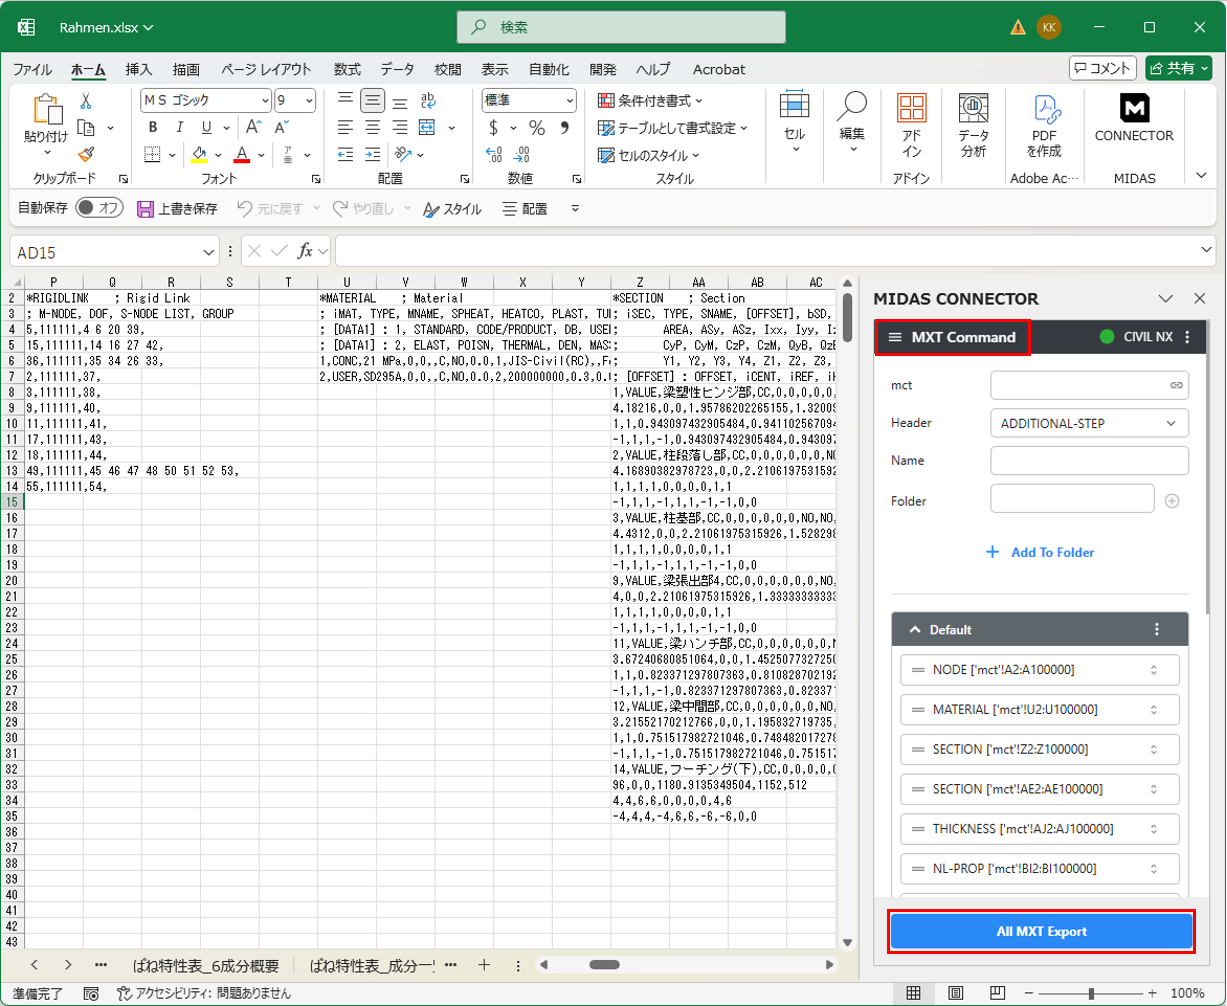1227x1006 pixels.
Task: Click NODE ['mct'!A2:A100000] item
Action: (1040, 670)
